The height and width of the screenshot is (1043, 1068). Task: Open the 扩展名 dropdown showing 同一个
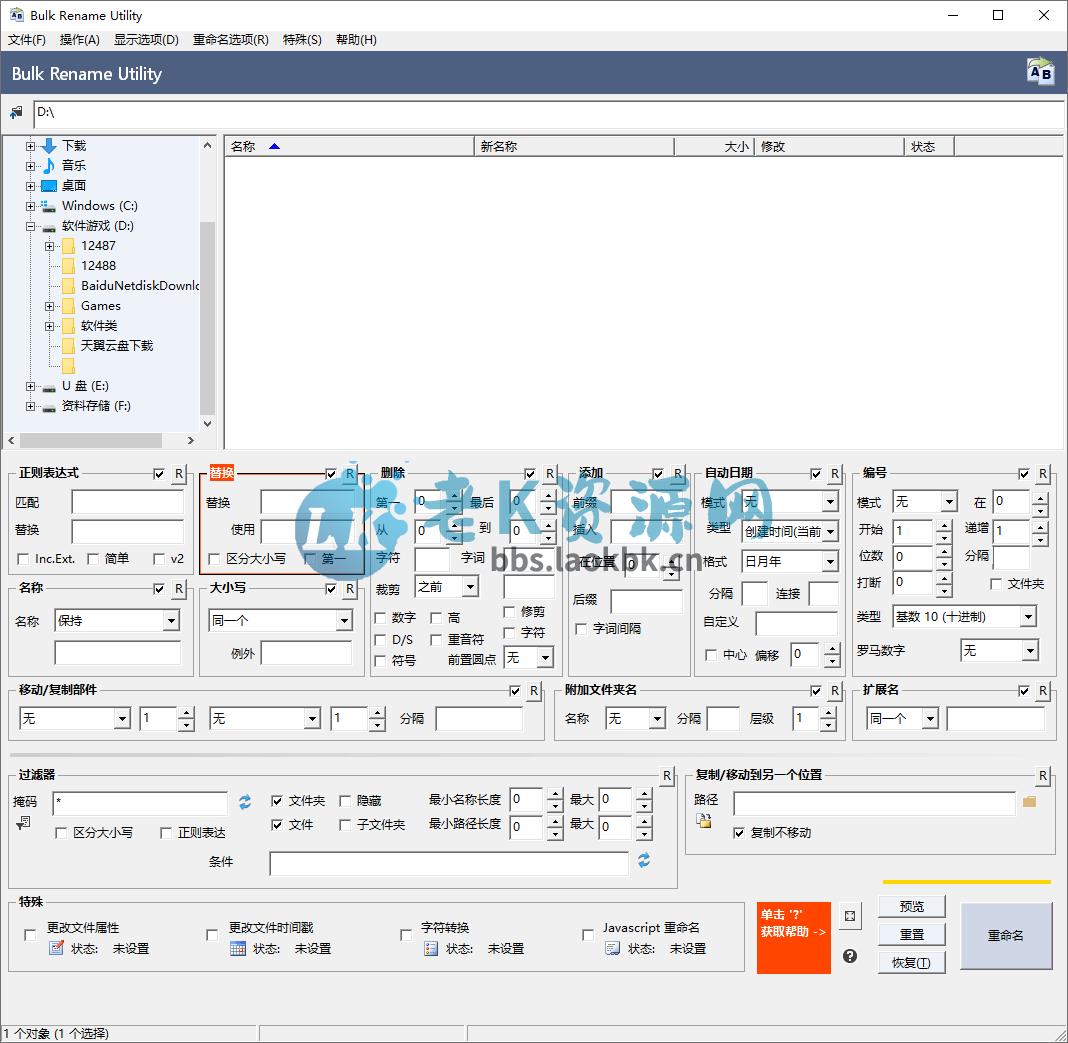point(902,718)
